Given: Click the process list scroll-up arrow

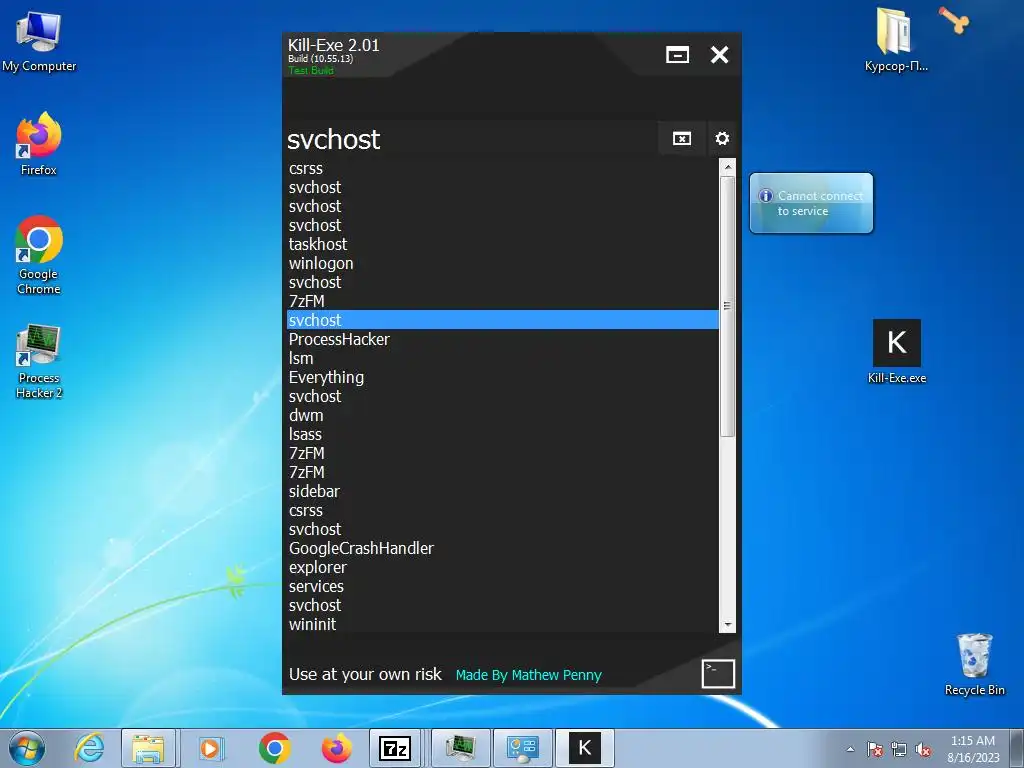Looking at the screenshot, I should click(728, 167).
